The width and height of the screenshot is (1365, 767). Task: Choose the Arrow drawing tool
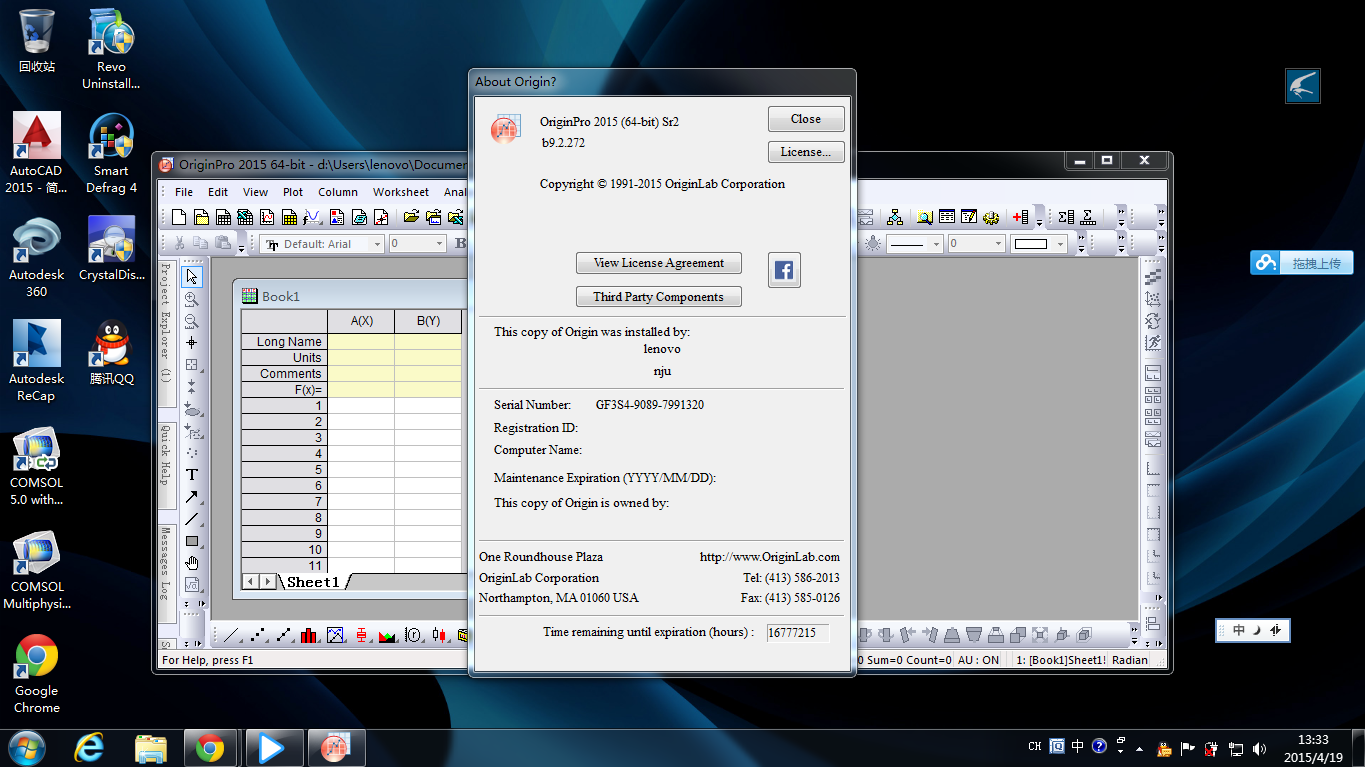(192, 497)
